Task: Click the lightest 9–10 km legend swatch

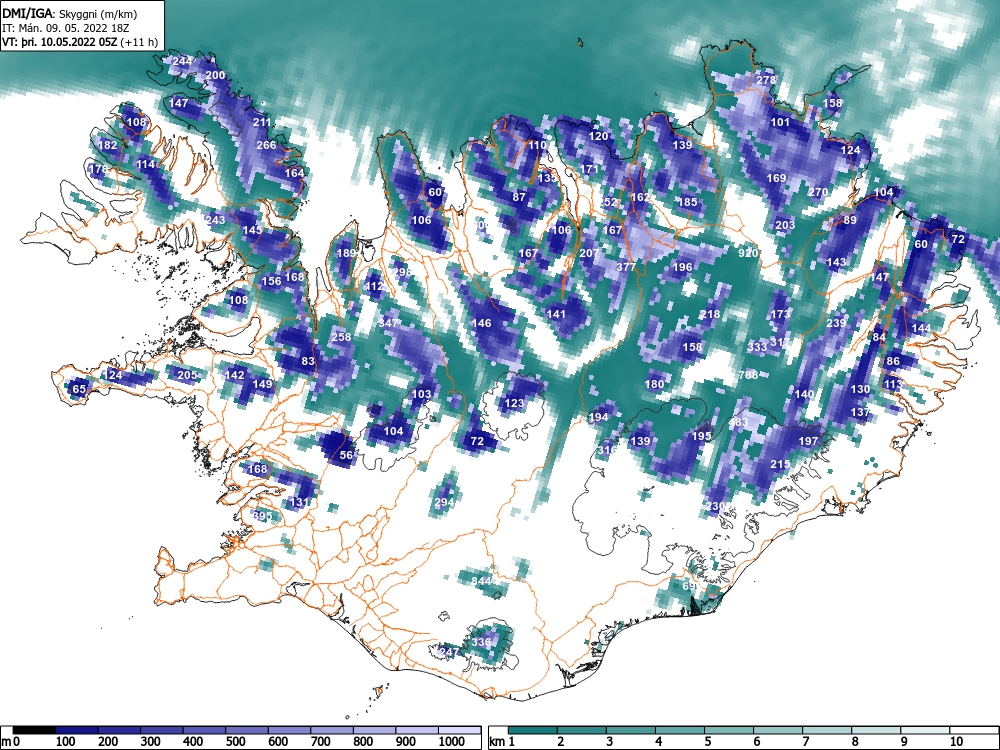Action: tap(925, 730)
